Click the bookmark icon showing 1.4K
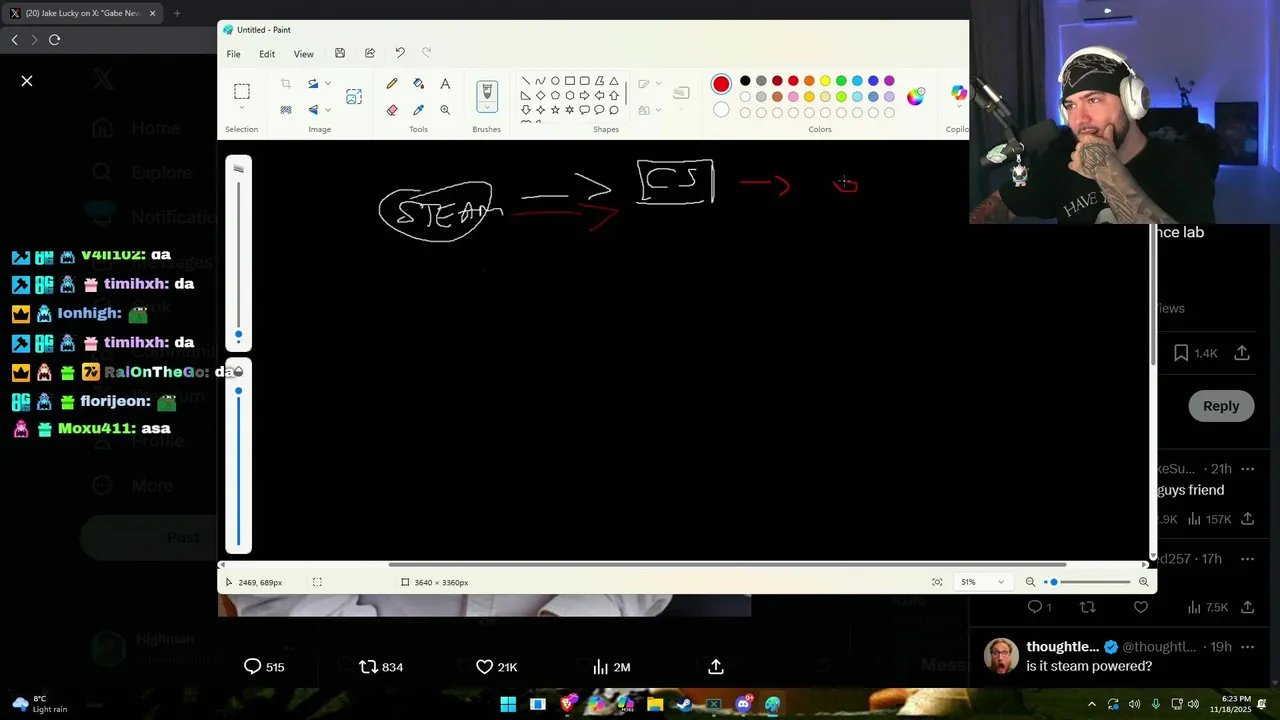Screen dimensions: 1280x720 coord(1181,353)
